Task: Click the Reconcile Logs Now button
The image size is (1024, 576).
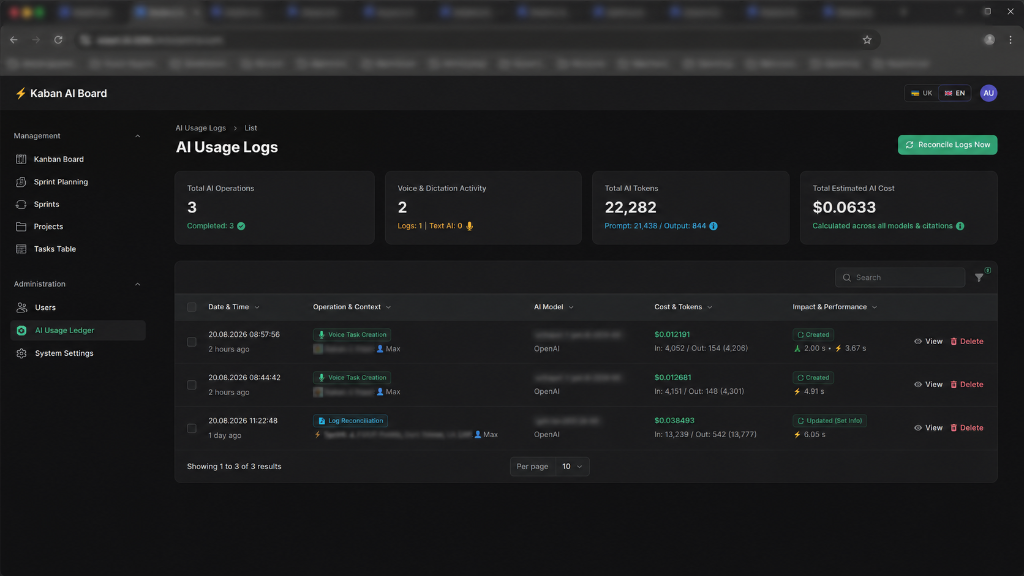Action: tap(947, 145)
